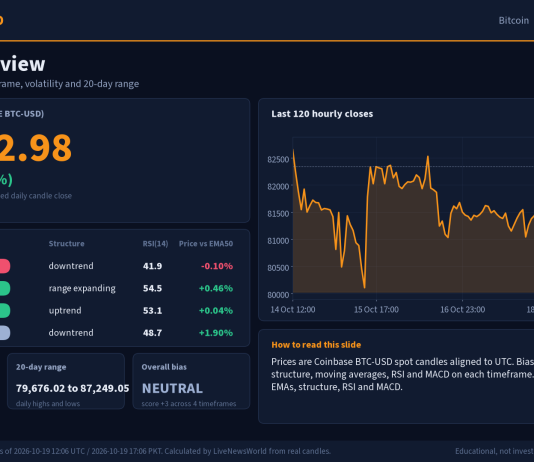Click the '15 Oct 17:00' x-axis label
The image size is (534, 462).
(x=376, y=309)
